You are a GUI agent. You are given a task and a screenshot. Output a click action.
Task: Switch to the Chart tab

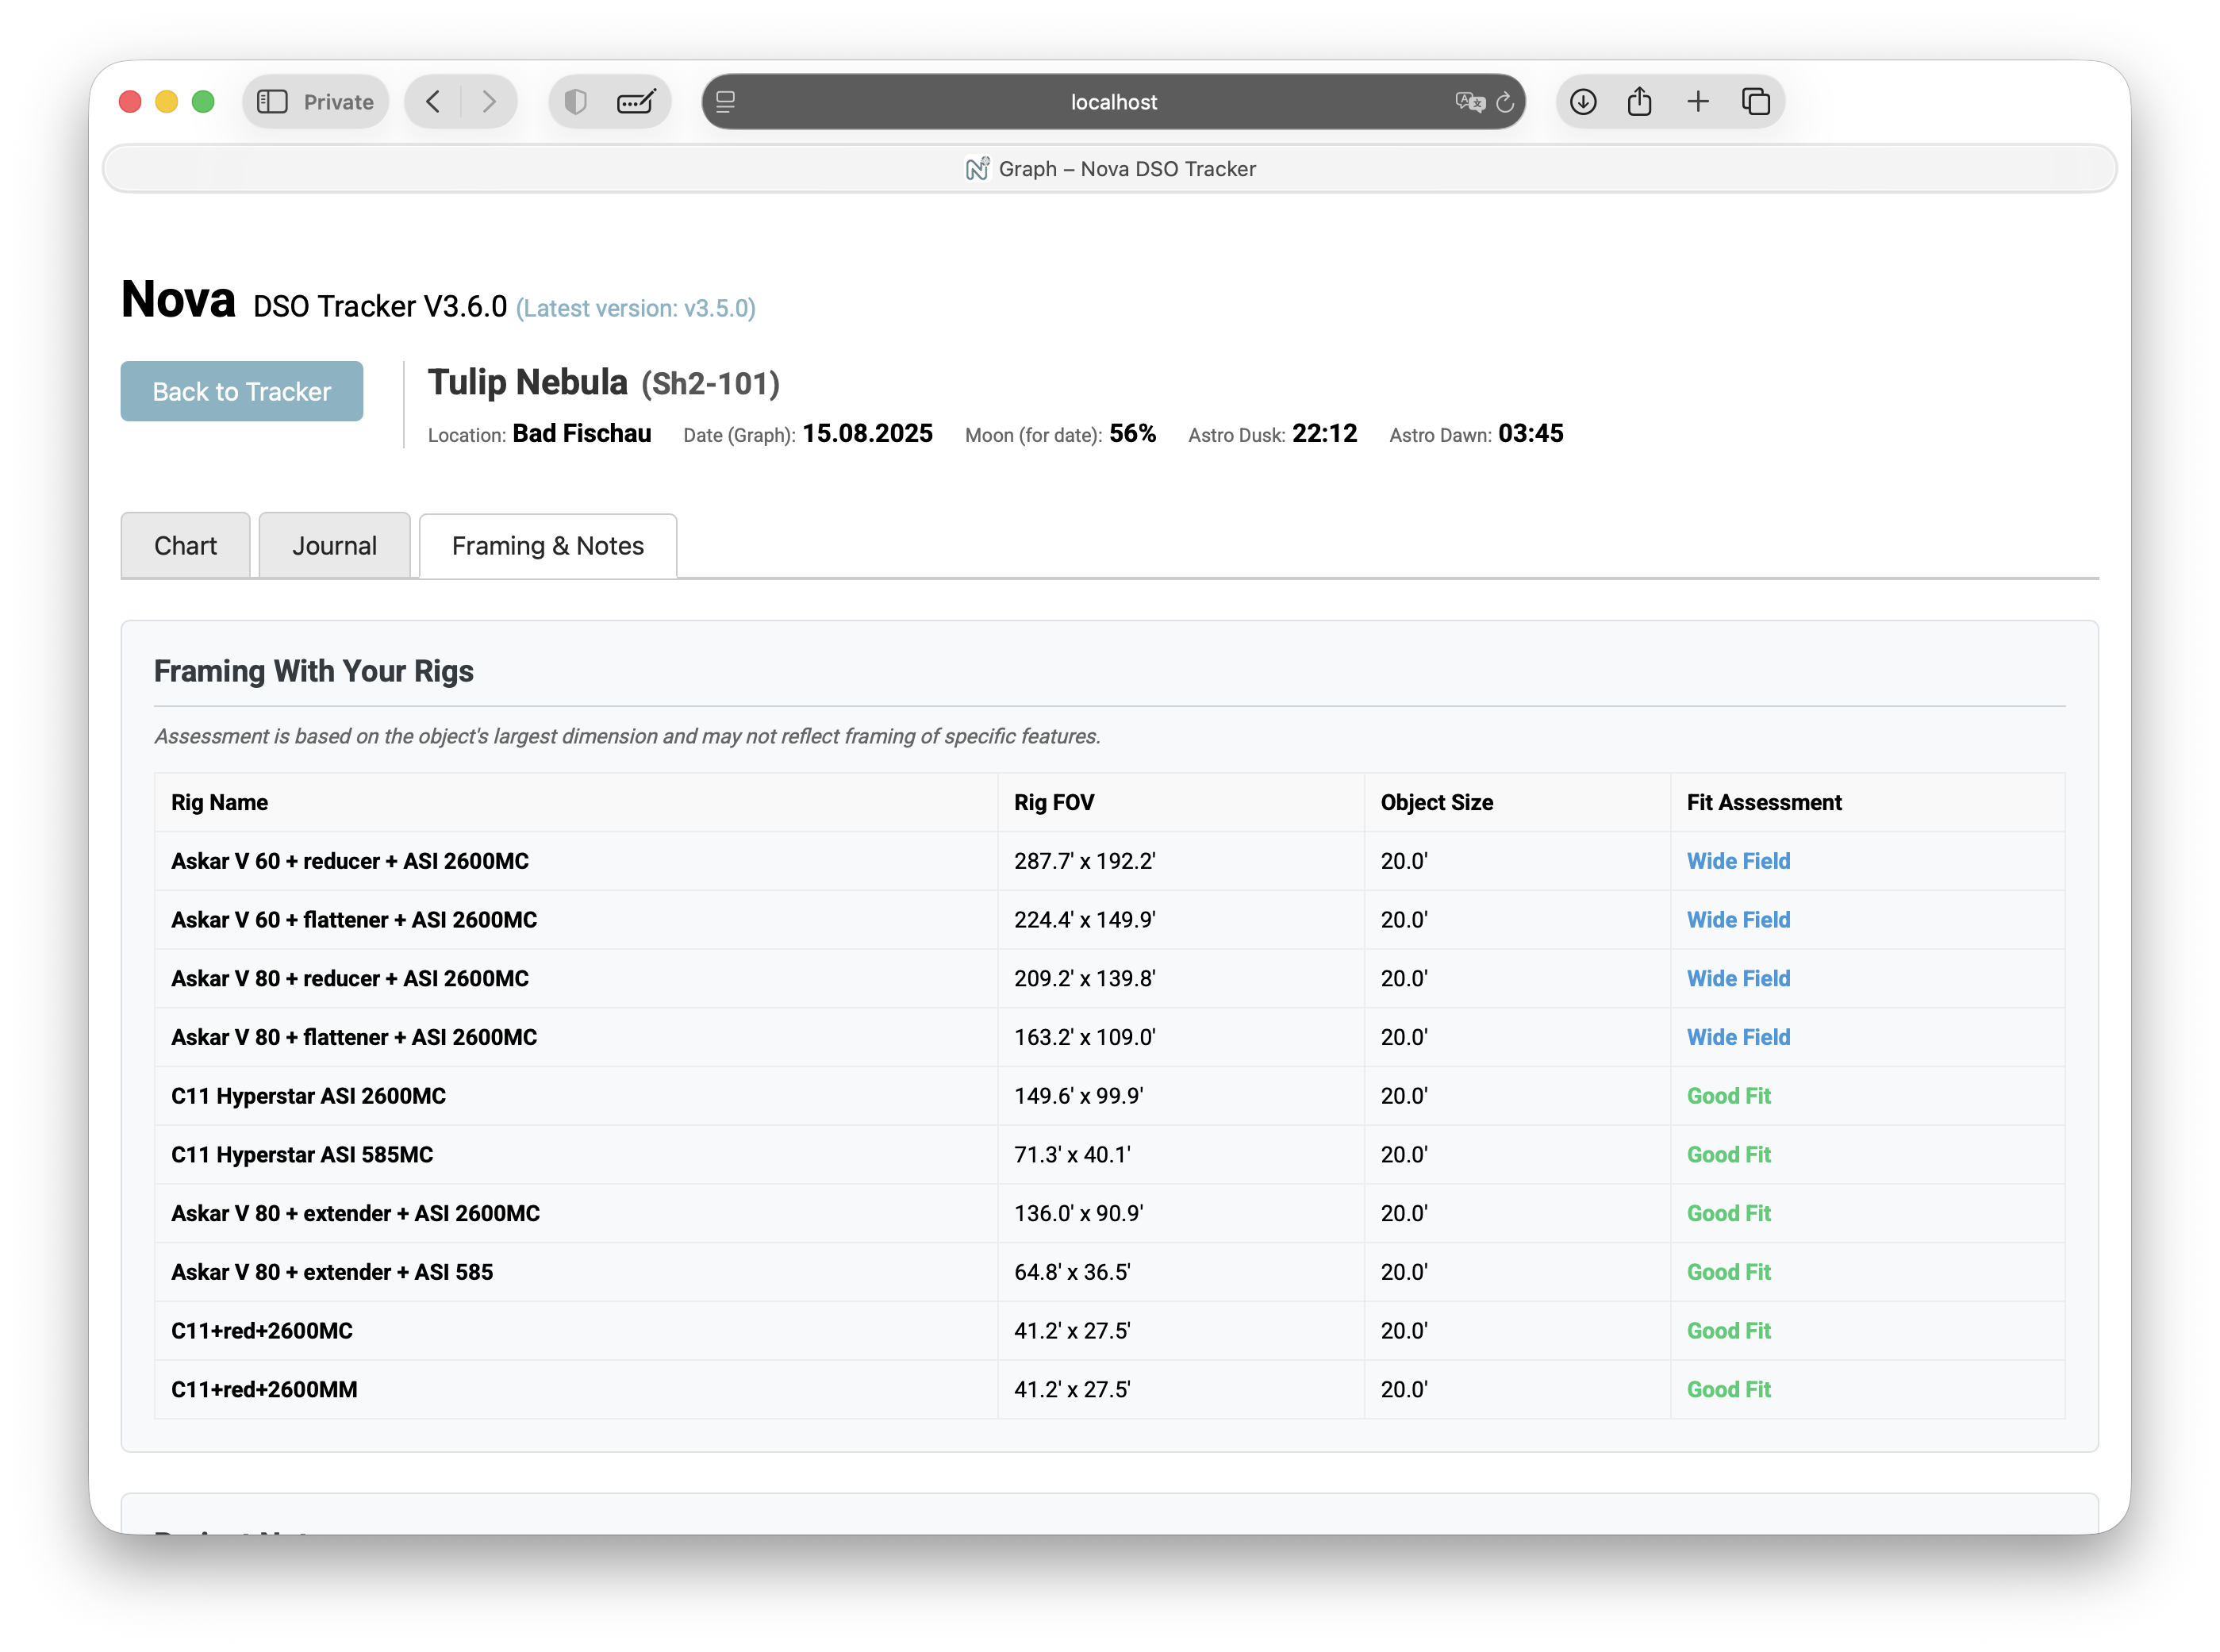click(x=185, y=546)
